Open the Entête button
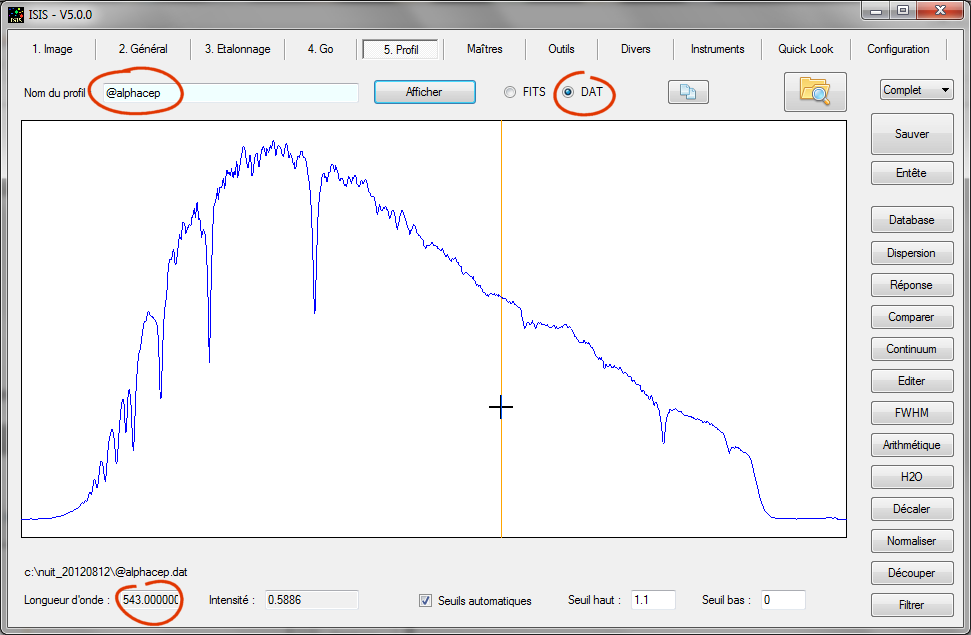 [912, 173]
